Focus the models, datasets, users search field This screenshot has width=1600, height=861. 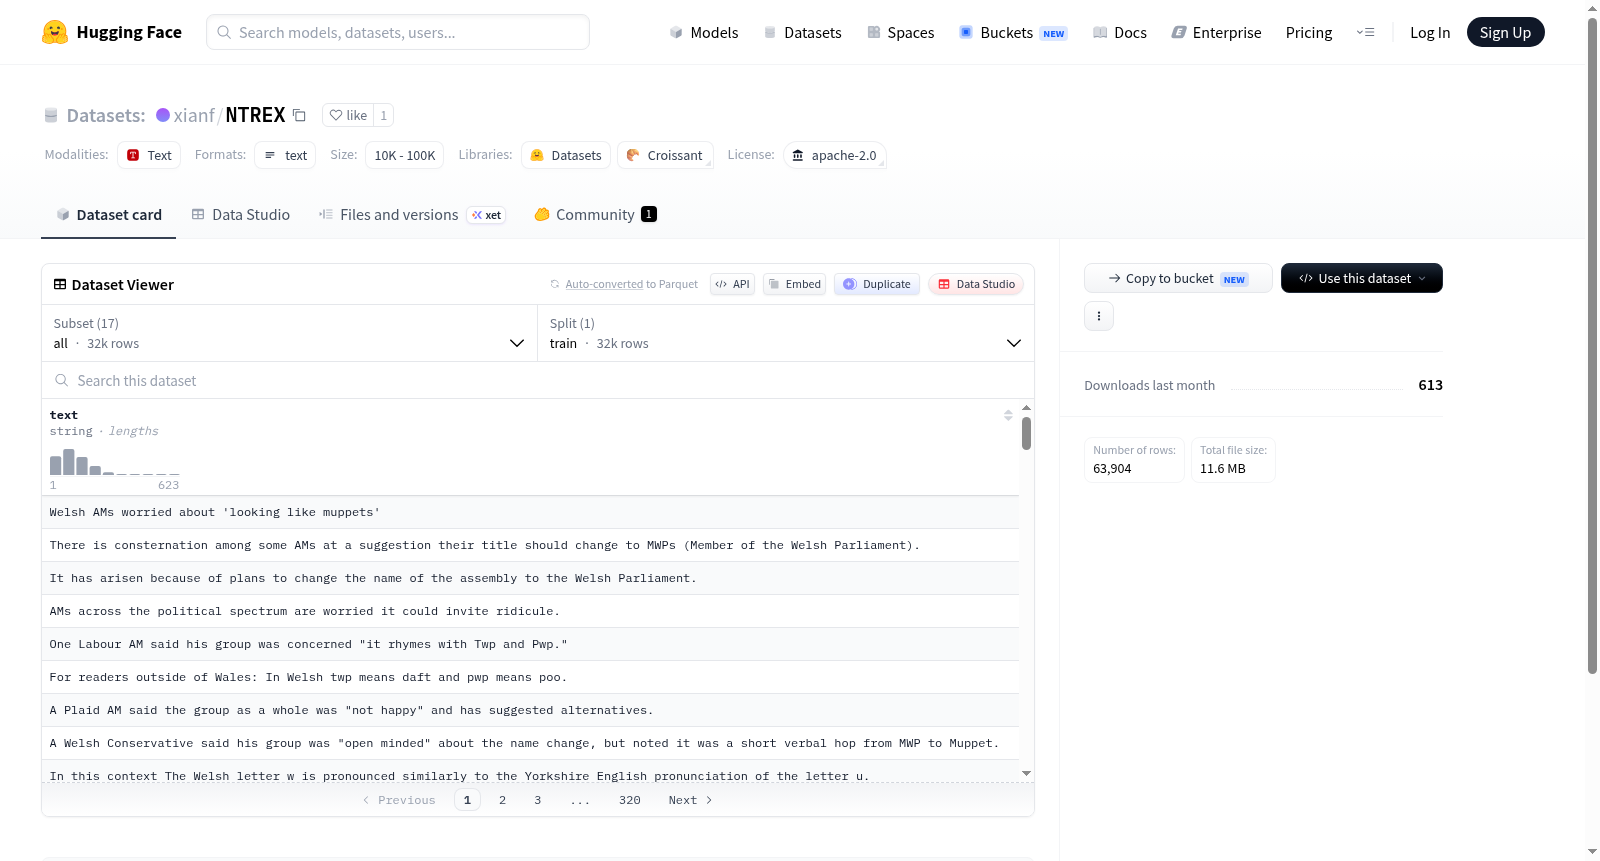point(398,32)
